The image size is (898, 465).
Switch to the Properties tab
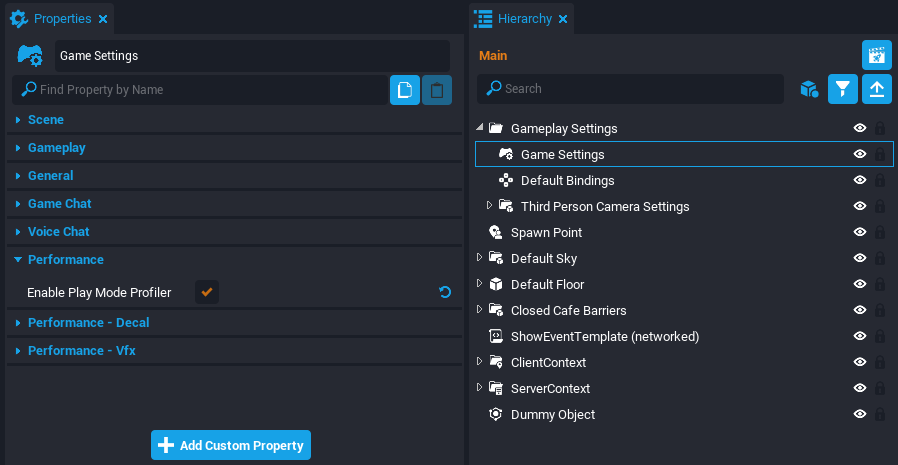(x=62, y=19)
